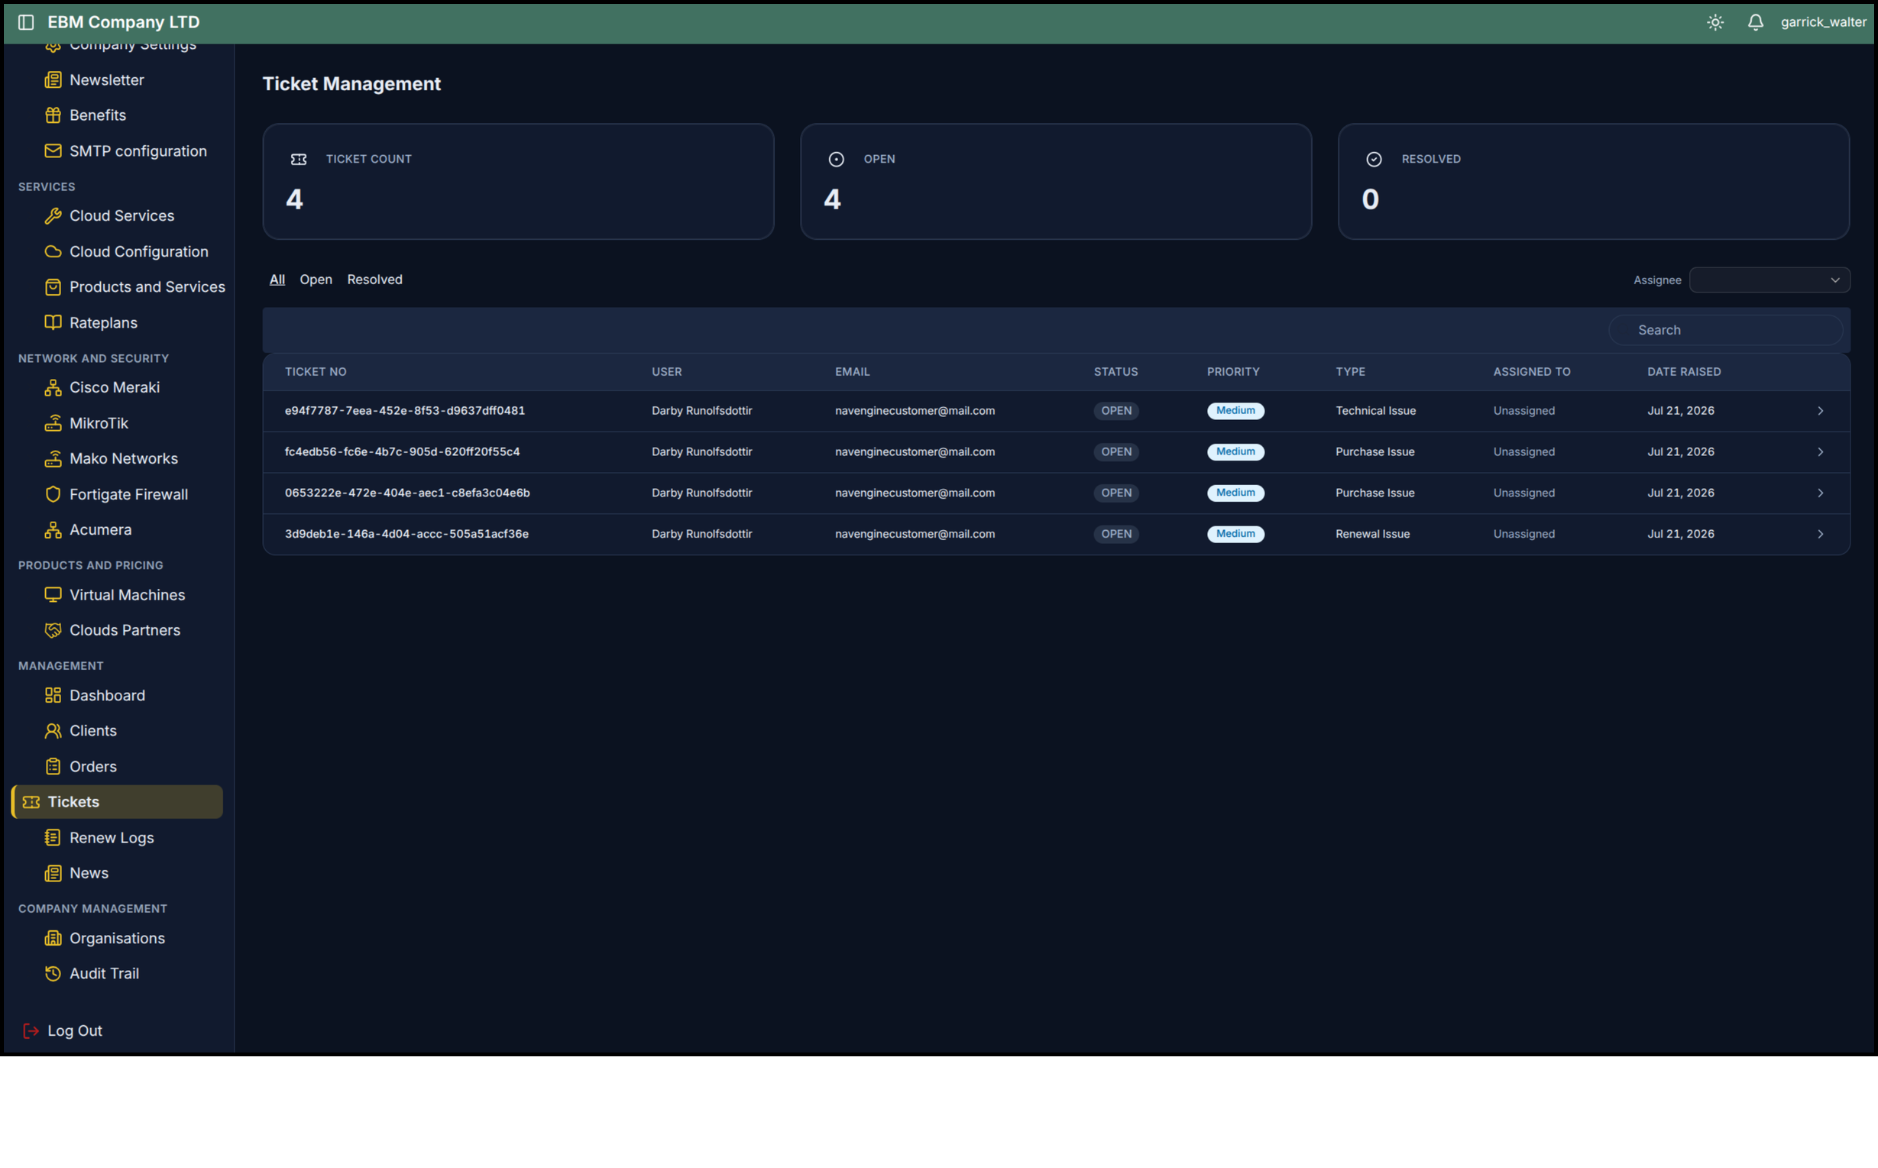1878x1168 pixels.
Task: Click the Cloud Configuration cloud icon
Action: (53, 252)
